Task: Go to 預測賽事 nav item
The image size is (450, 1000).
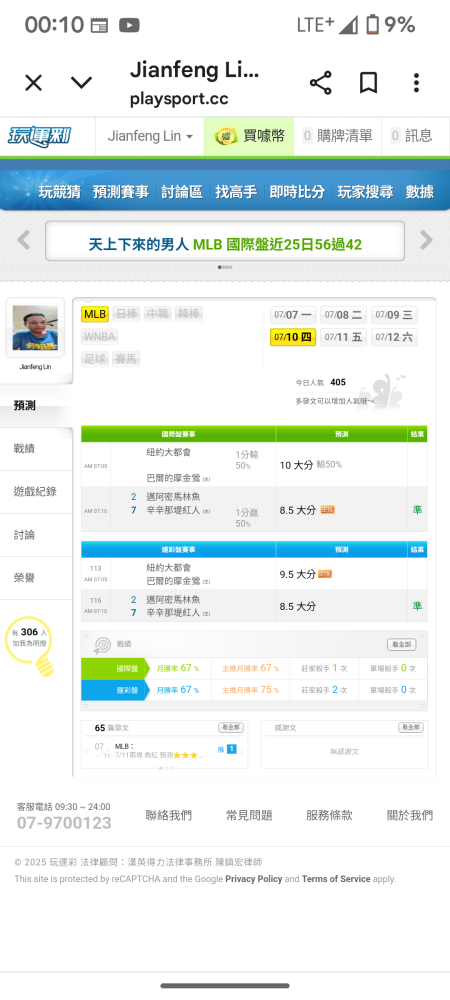Action: click(120, 191)
